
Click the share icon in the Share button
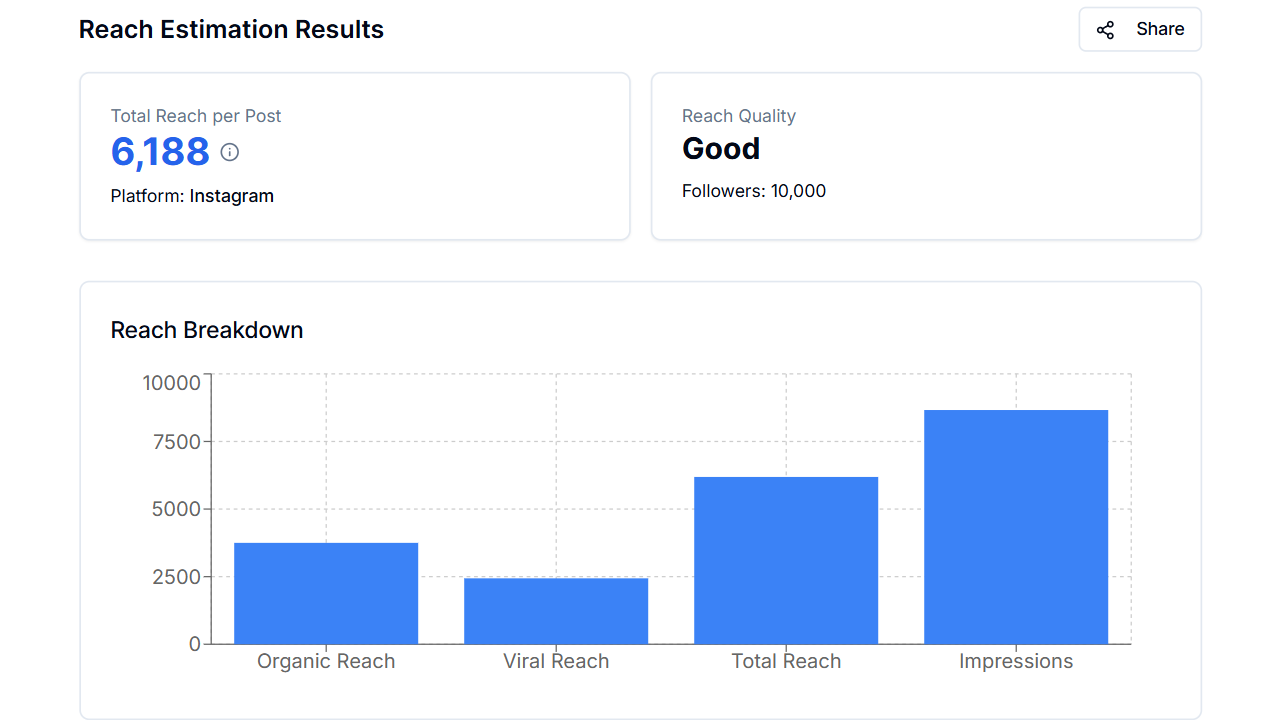pos(1105,30)
